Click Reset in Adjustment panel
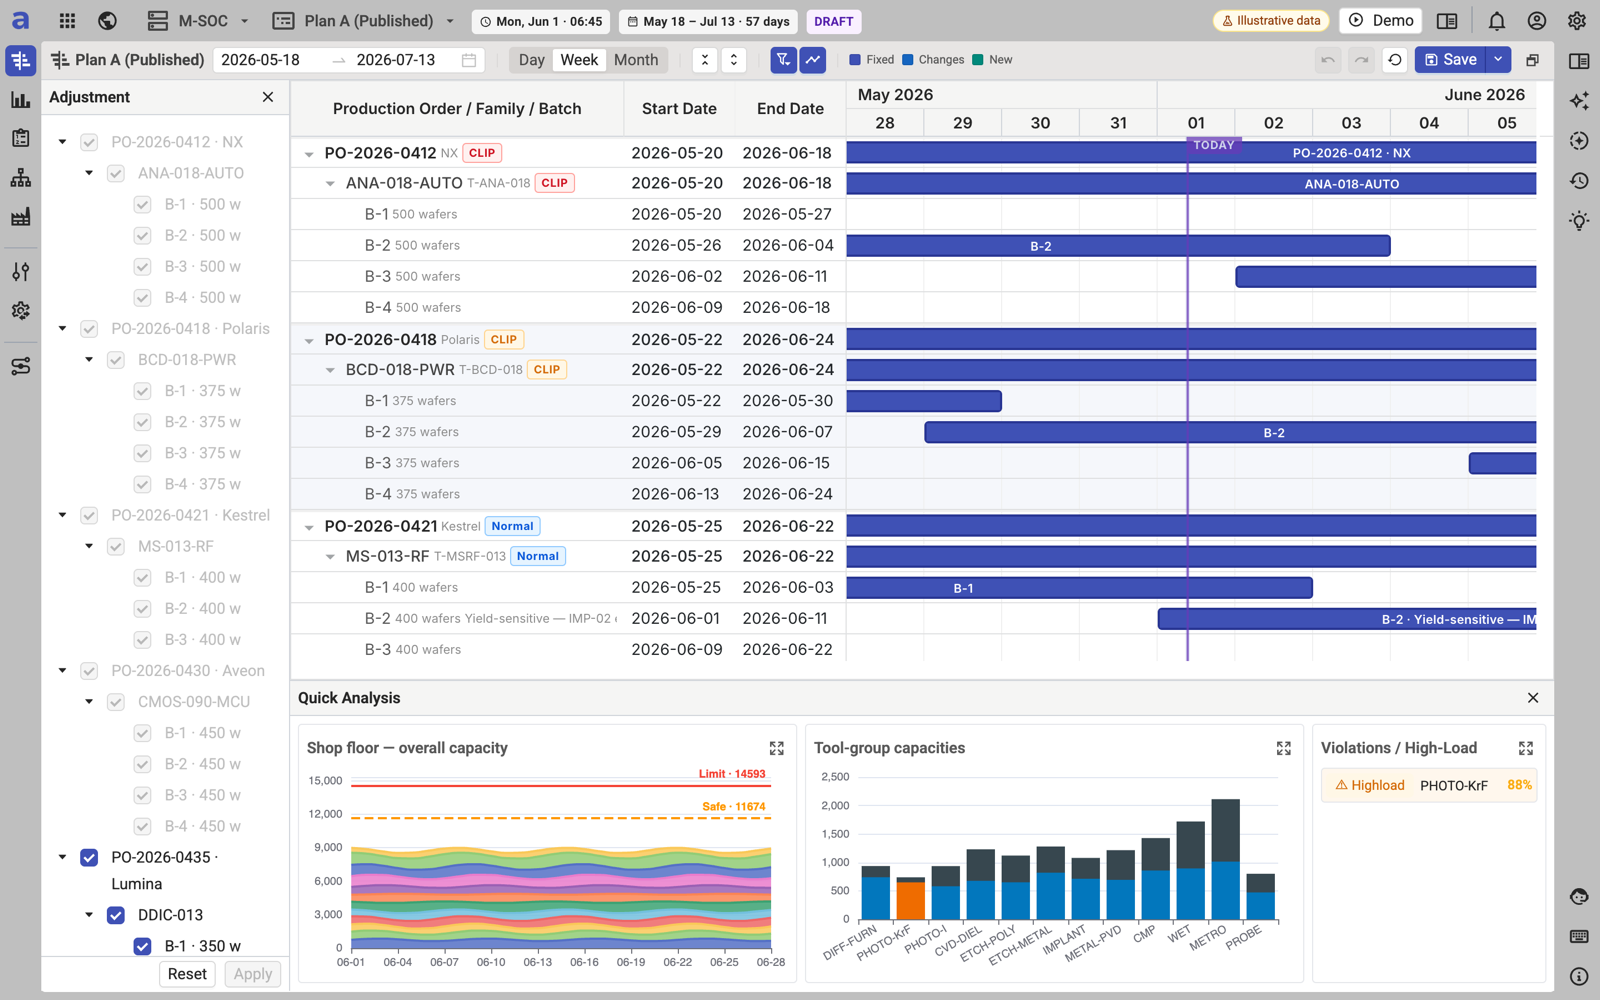1600x1000 pixels. 187,974
